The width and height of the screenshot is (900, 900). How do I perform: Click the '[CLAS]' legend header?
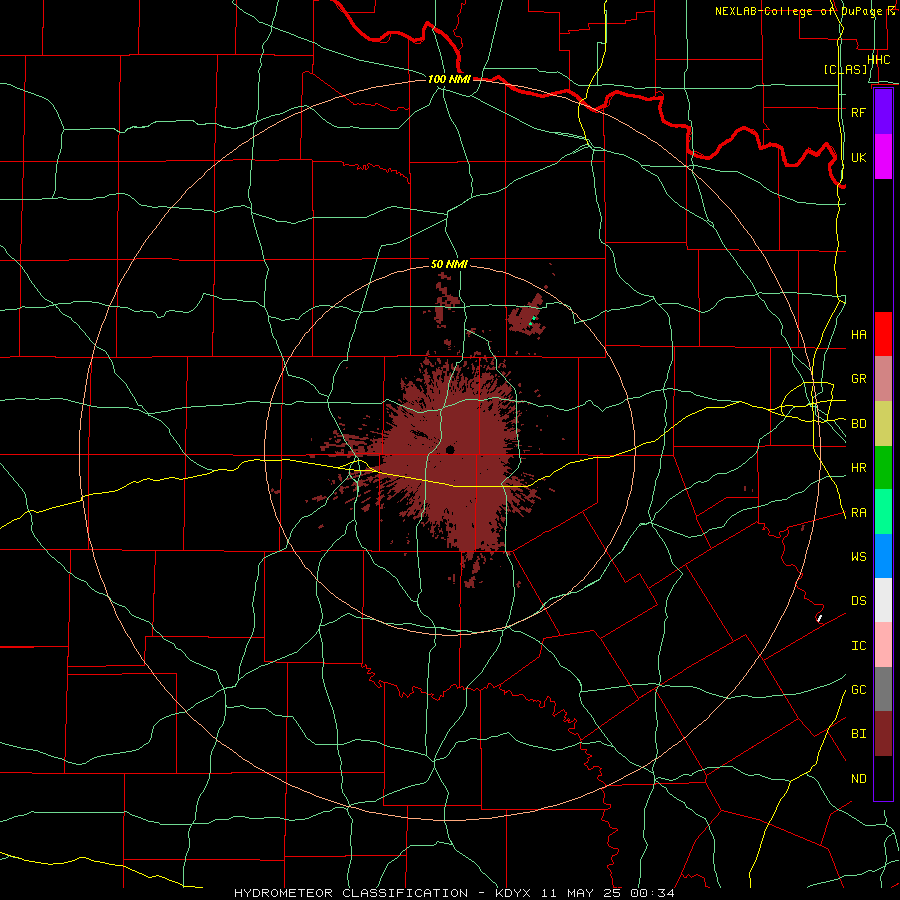(845, 70)
